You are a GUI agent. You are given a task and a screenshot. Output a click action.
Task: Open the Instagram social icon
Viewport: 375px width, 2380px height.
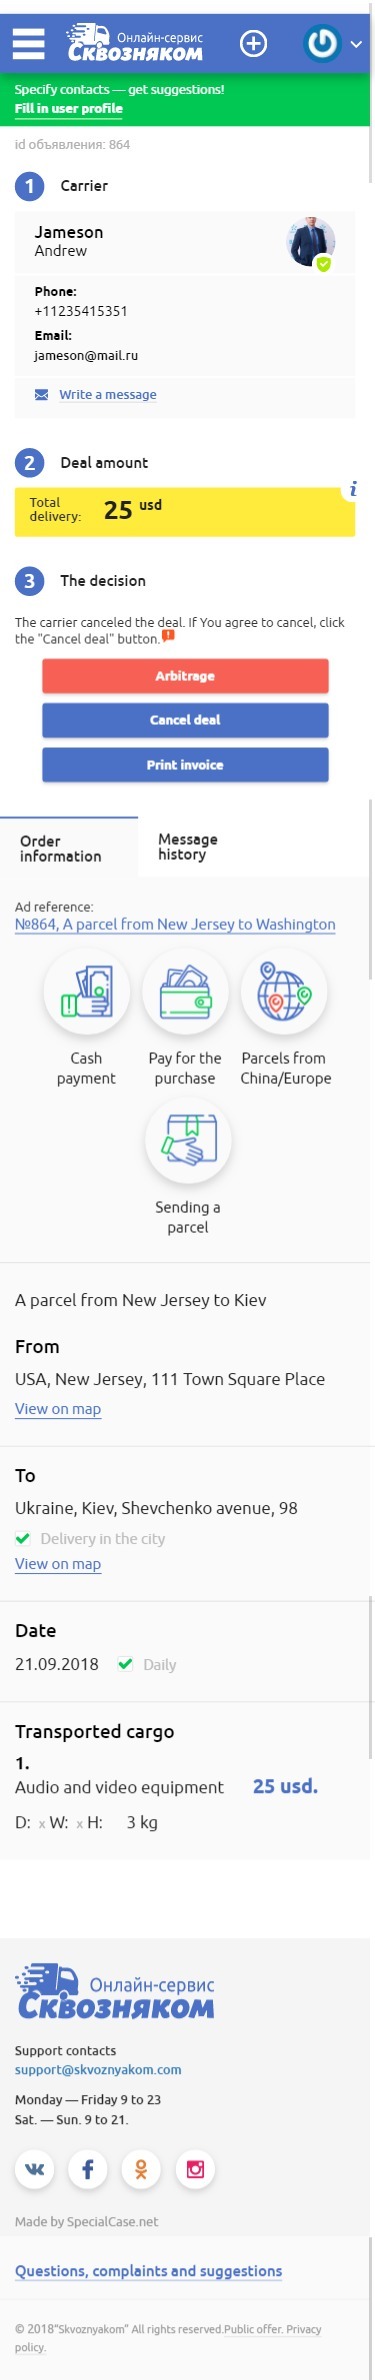point(195,2168)
